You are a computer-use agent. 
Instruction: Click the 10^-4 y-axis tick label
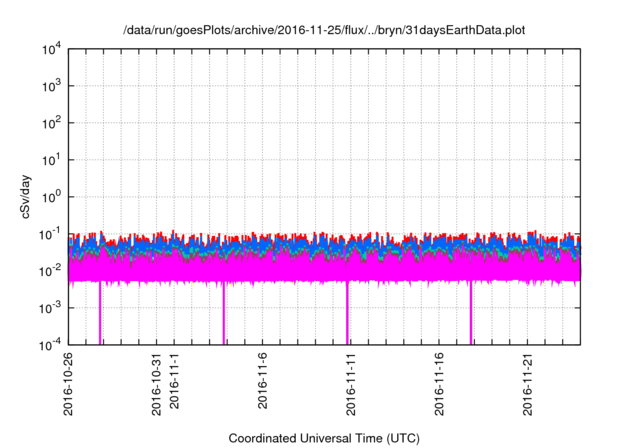pos(51,345)
